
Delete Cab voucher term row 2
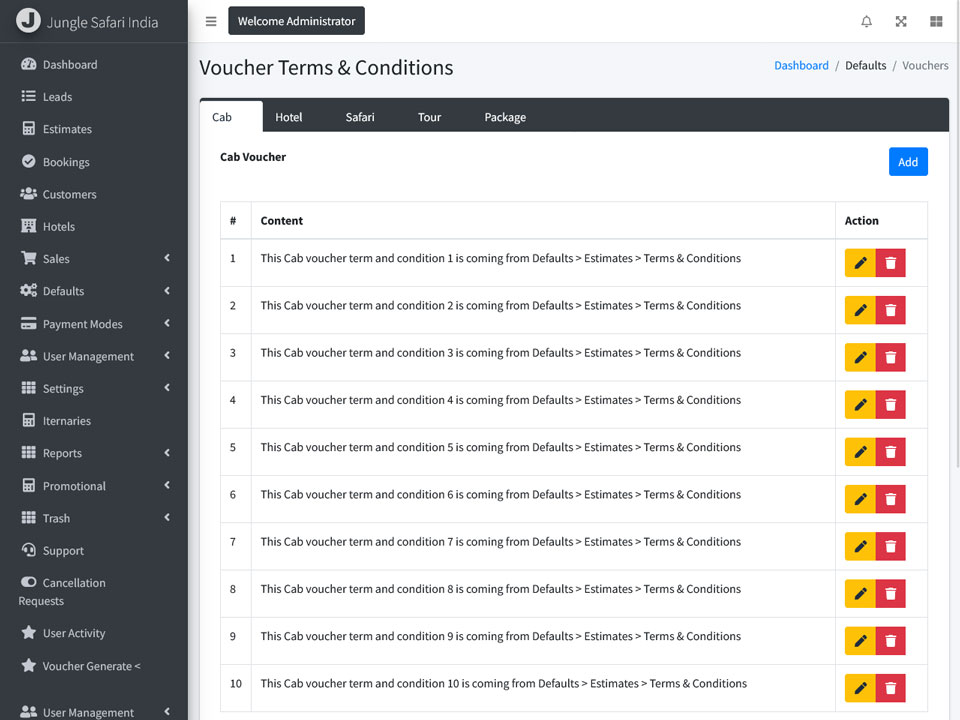tap(890, 310)
